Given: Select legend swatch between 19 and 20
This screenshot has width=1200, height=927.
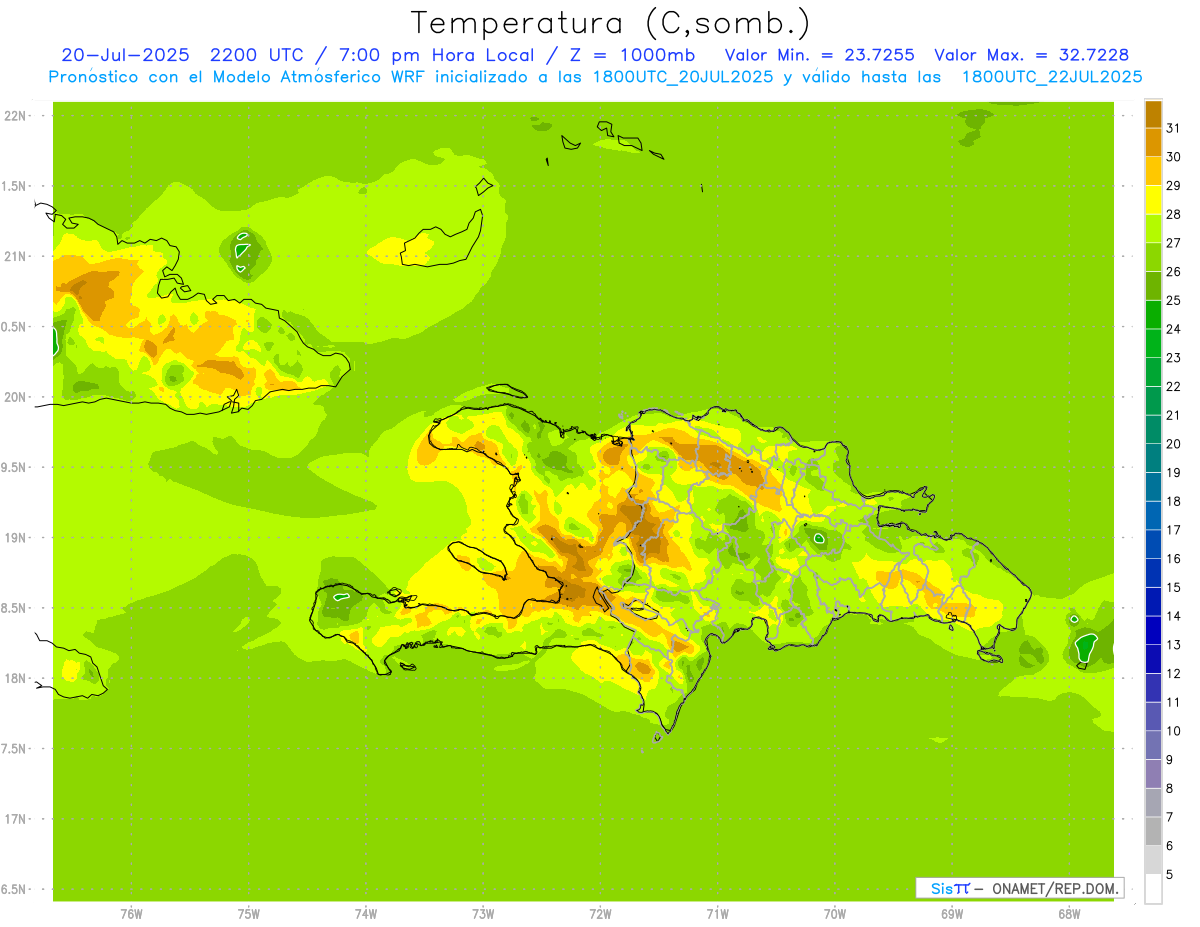Looking at the screenshot, I should (1153, 458).
